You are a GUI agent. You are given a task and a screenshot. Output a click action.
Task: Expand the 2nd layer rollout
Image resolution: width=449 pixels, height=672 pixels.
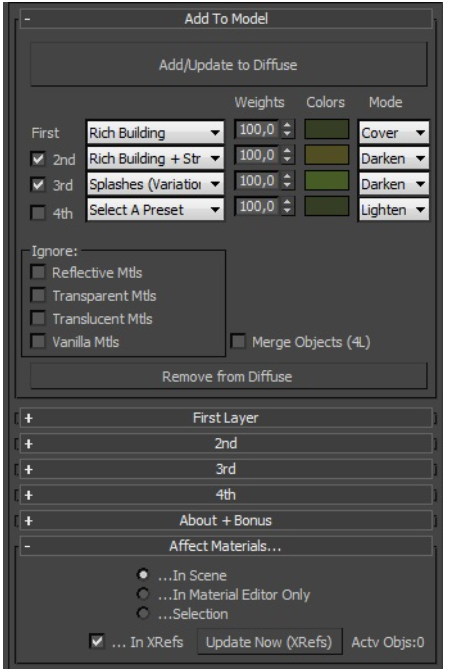[226, 444]
